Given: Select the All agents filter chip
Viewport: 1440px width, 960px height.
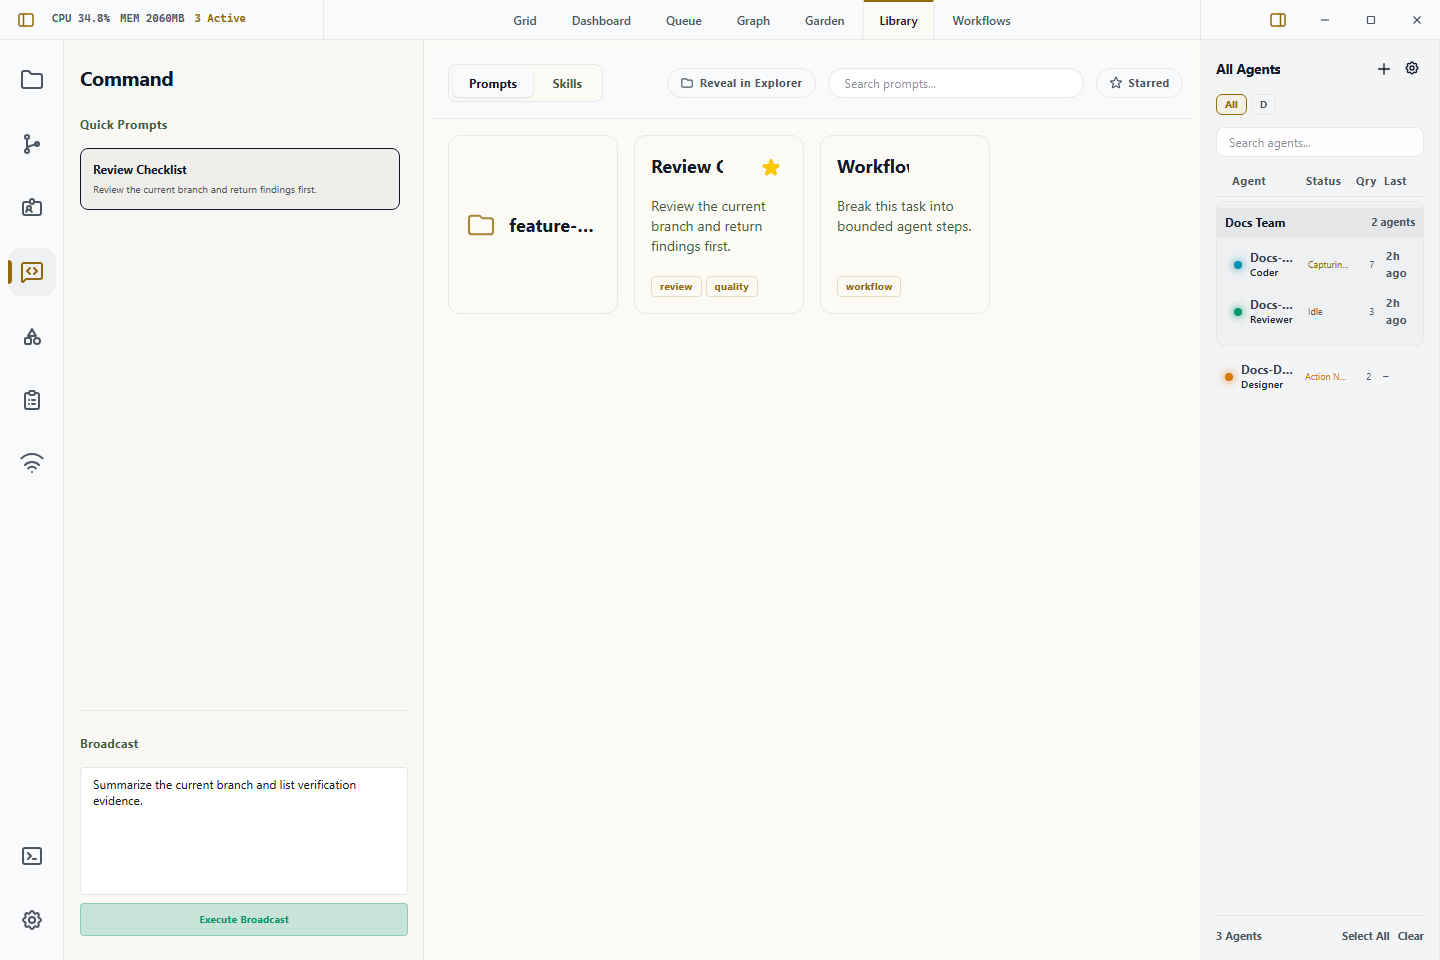Looking at the screenshot, I should (x=1231, y=104).
